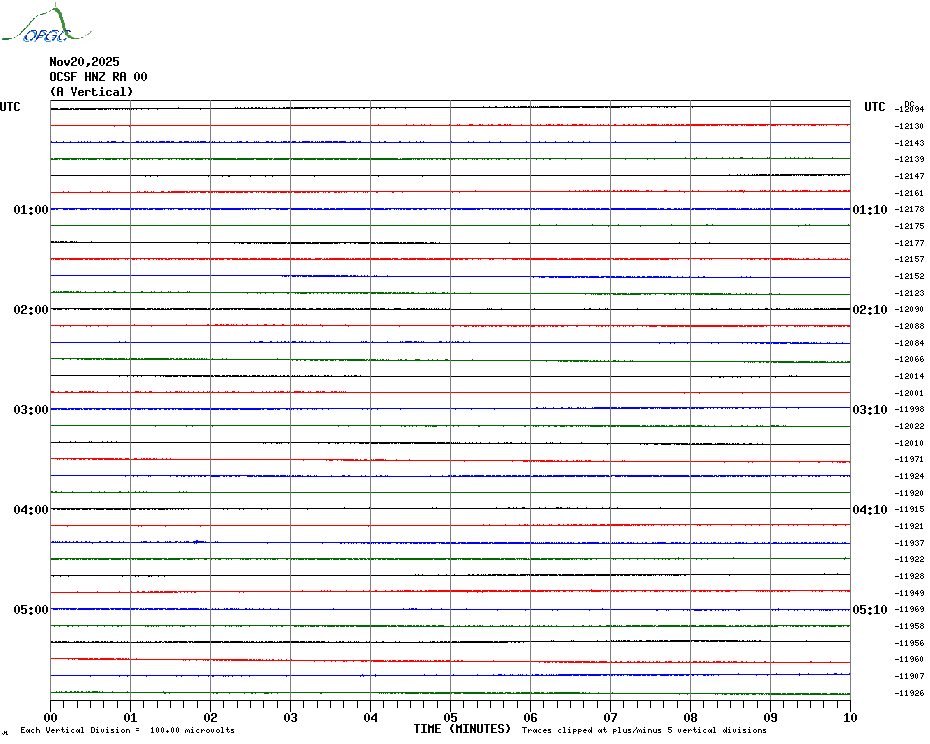Image resolution: width=930 pixels, height=744 pixels.
Task: Click the 03:10 time label on right
Action: pyautogui.click(x=869, y=410)
